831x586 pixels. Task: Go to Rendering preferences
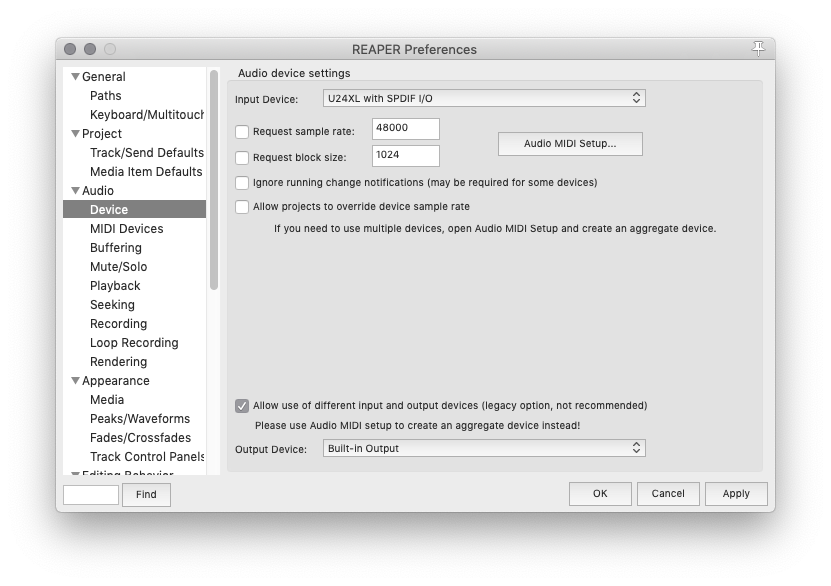119,362
